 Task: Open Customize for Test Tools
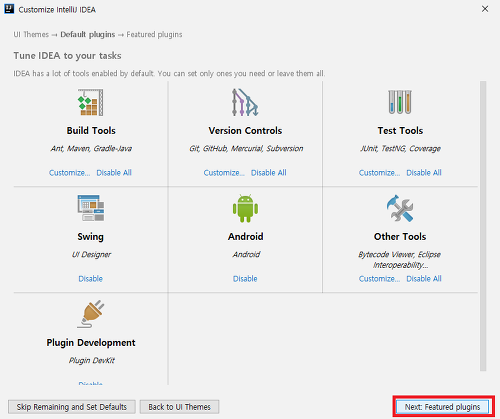[379, 173]
